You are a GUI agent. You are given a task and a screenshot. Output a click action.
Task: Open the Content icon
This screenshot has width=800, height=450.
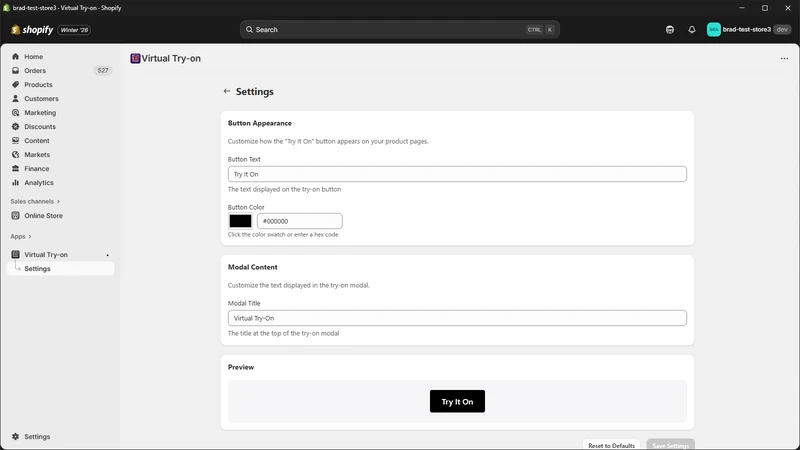click(x=15, y=140)
